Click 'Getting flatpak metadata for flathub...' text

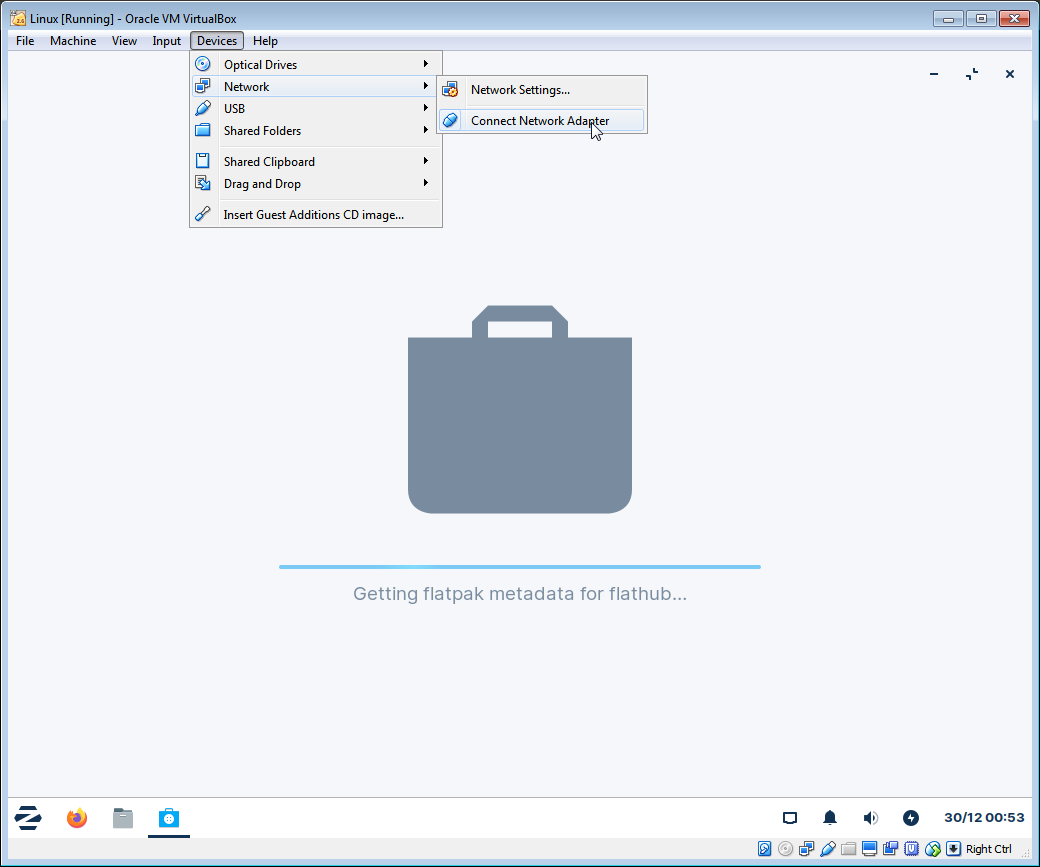[x=520, y=593]
